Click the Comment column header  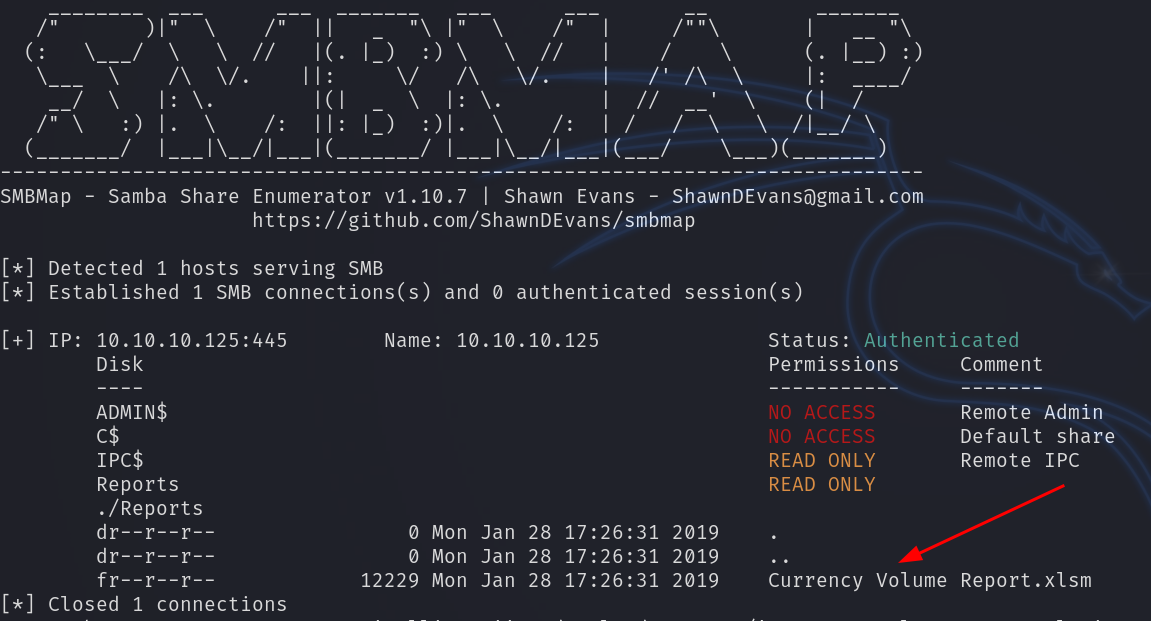coord(1001,364)
